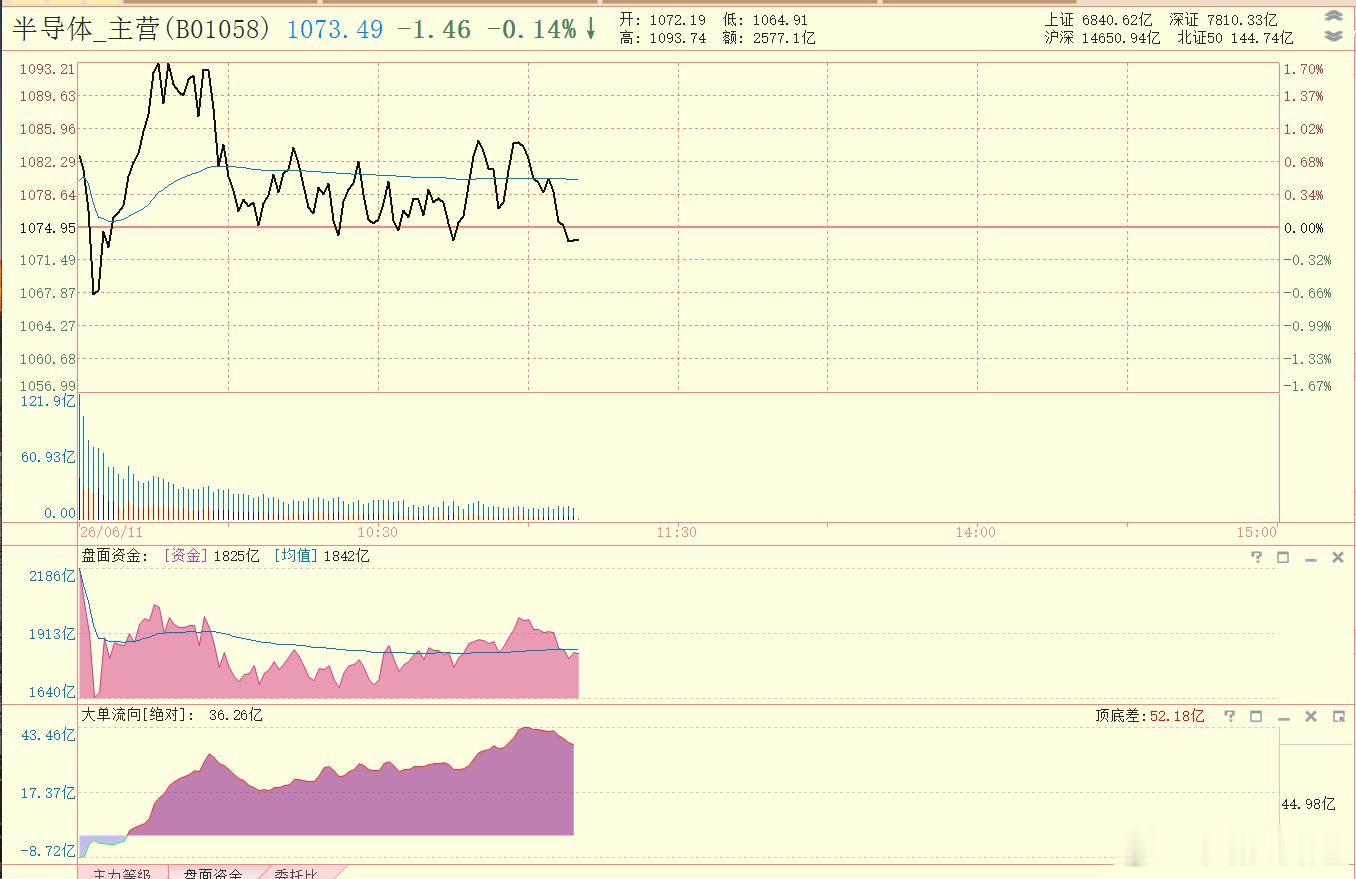The image size is (1356, 879).
Task: Click the 盘面资金: panel title
Action: [115, 556]
